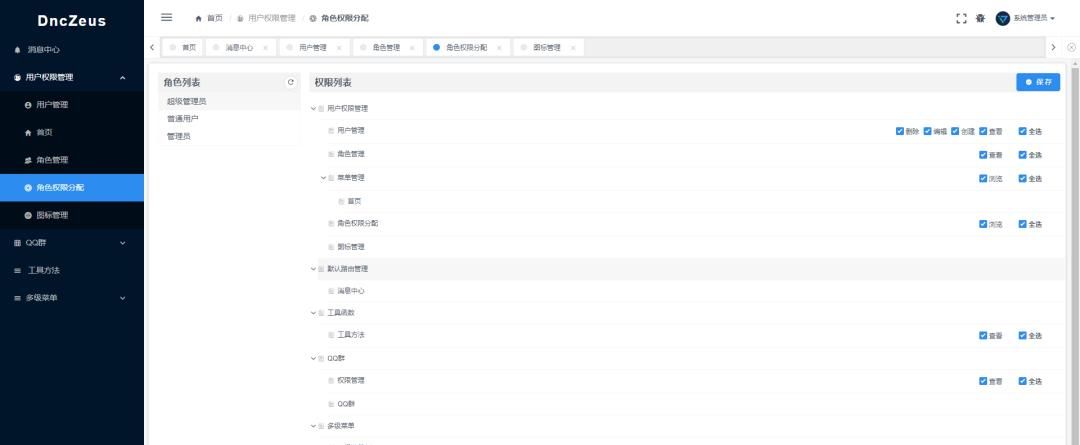
Task: Switch to the 消息中心 tab
Action: 240,48
